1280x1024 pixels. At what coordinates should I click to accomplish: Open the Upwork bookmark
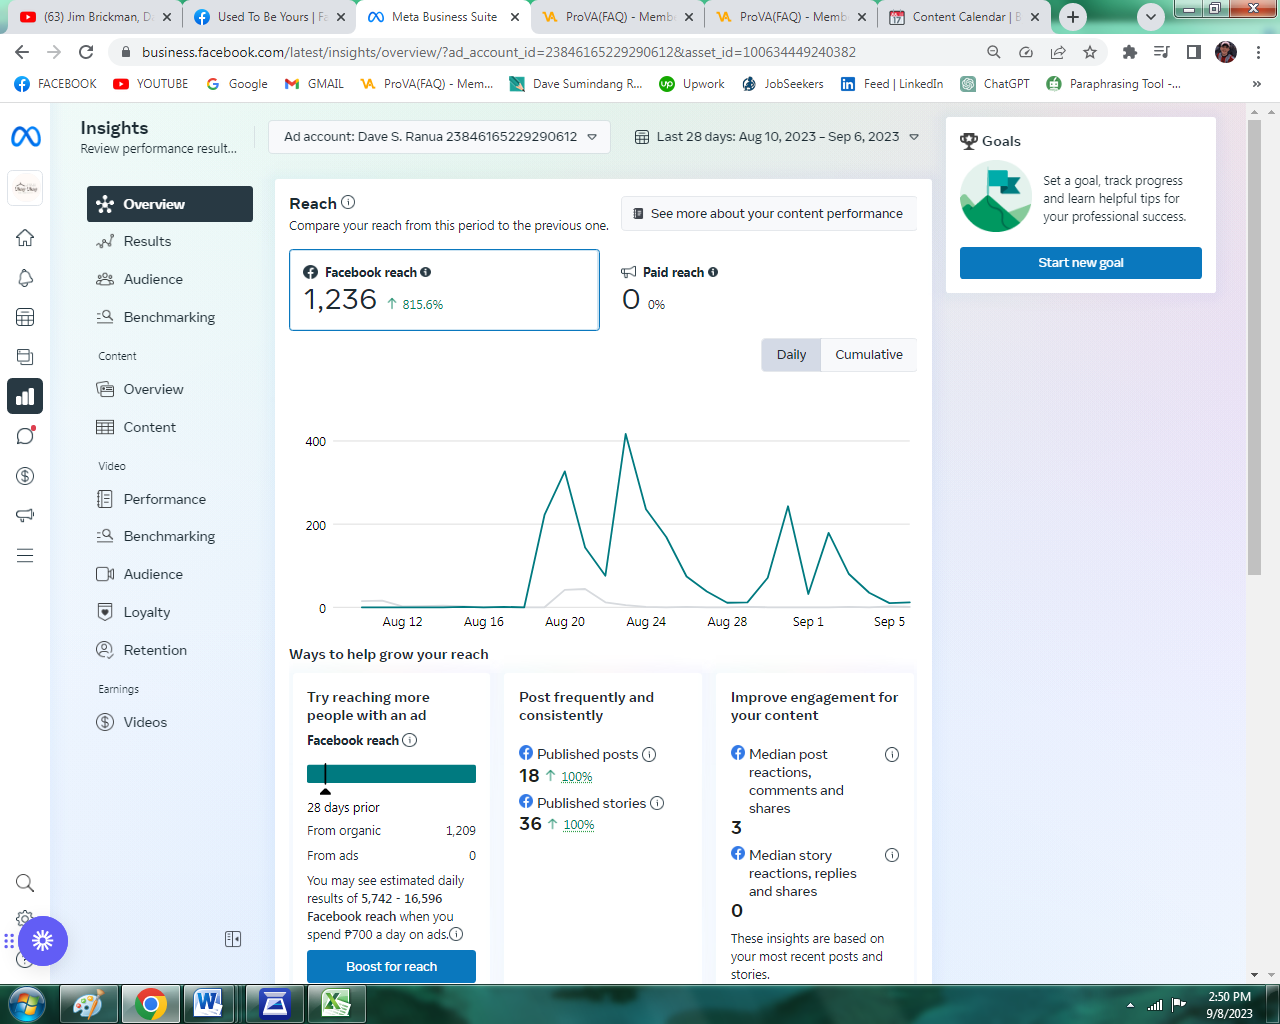pyautogui.click(x=692, y=84)
